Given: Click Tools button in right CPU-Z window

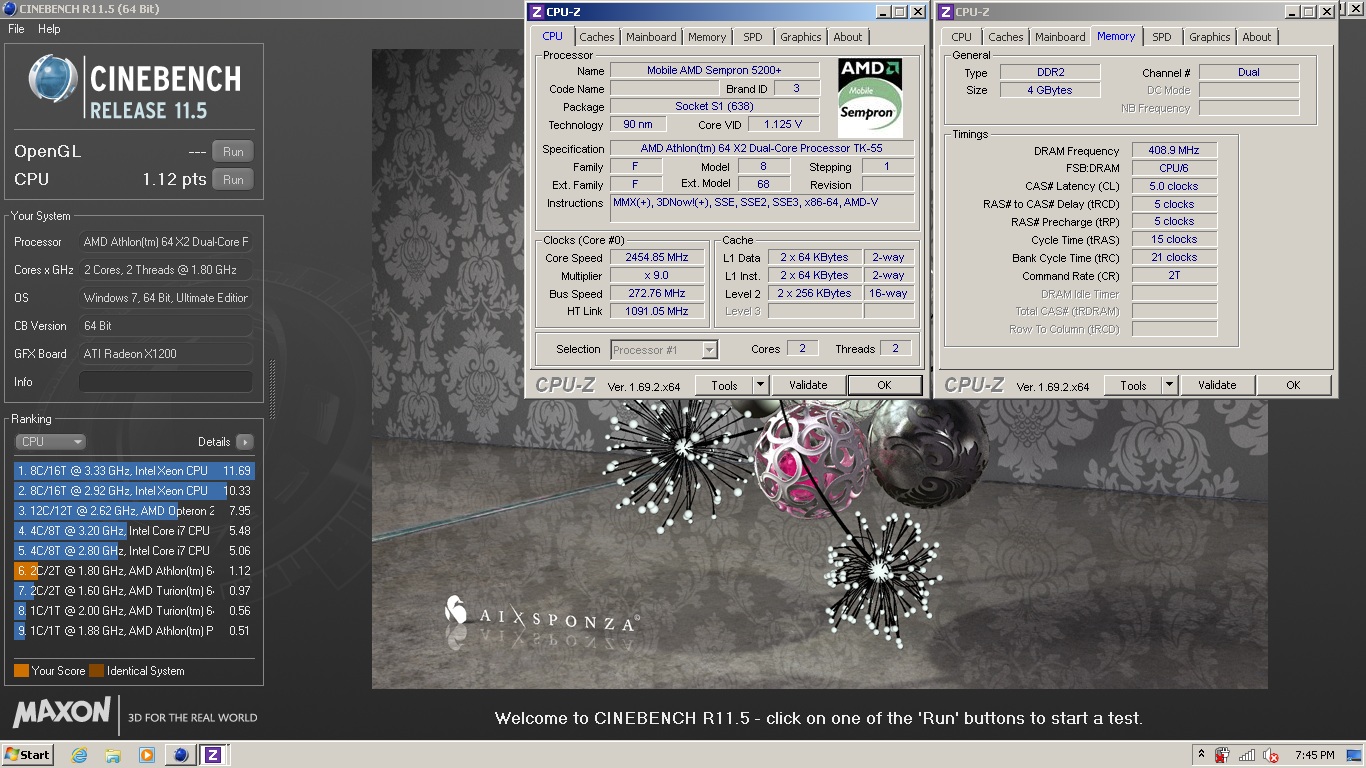Looking at the screenshot, I should pos(1133,385).
